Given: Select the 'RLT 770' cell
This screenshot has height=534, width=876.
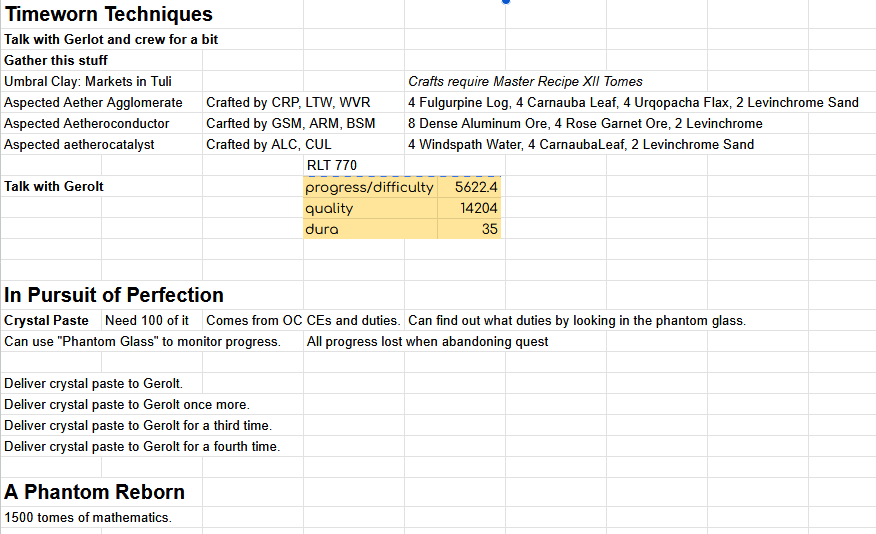Looking at the screenshot, I should pos(331,165).
